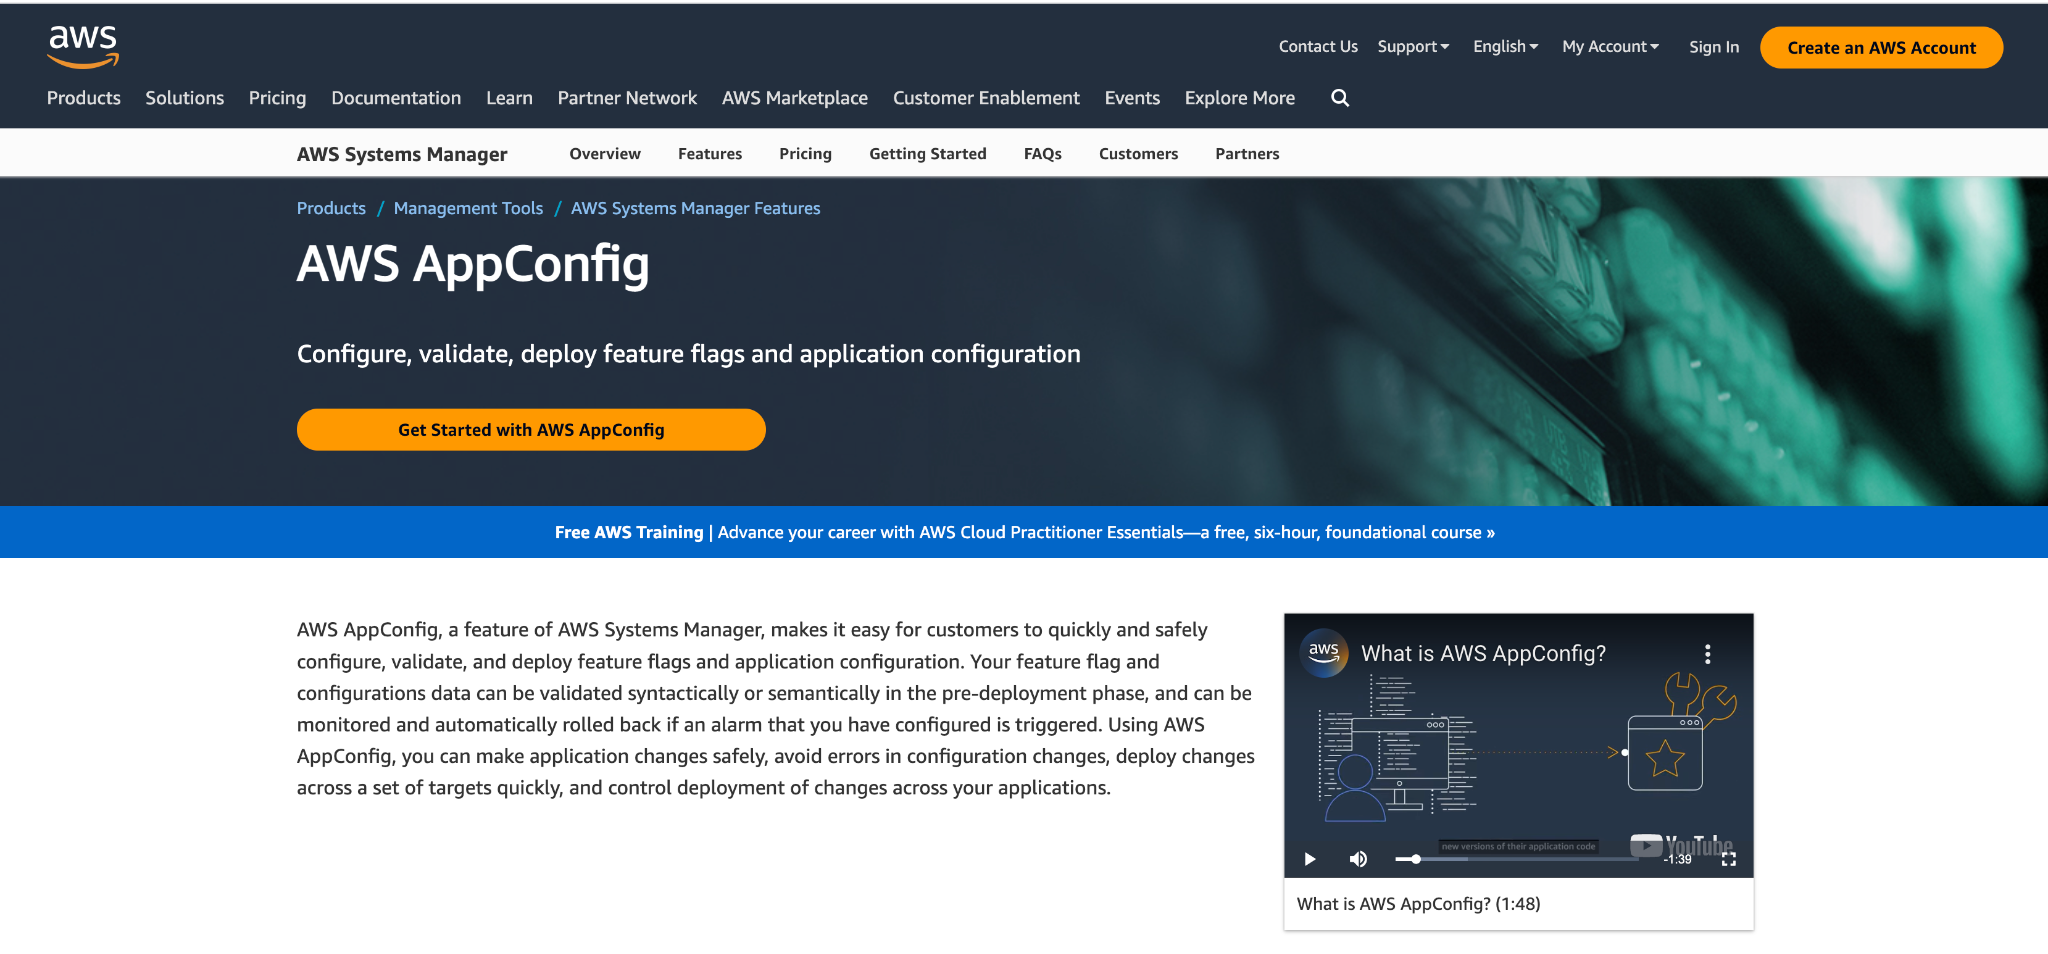
Task: Follow the Products breadcrumb link
Action: pos(331,208)
